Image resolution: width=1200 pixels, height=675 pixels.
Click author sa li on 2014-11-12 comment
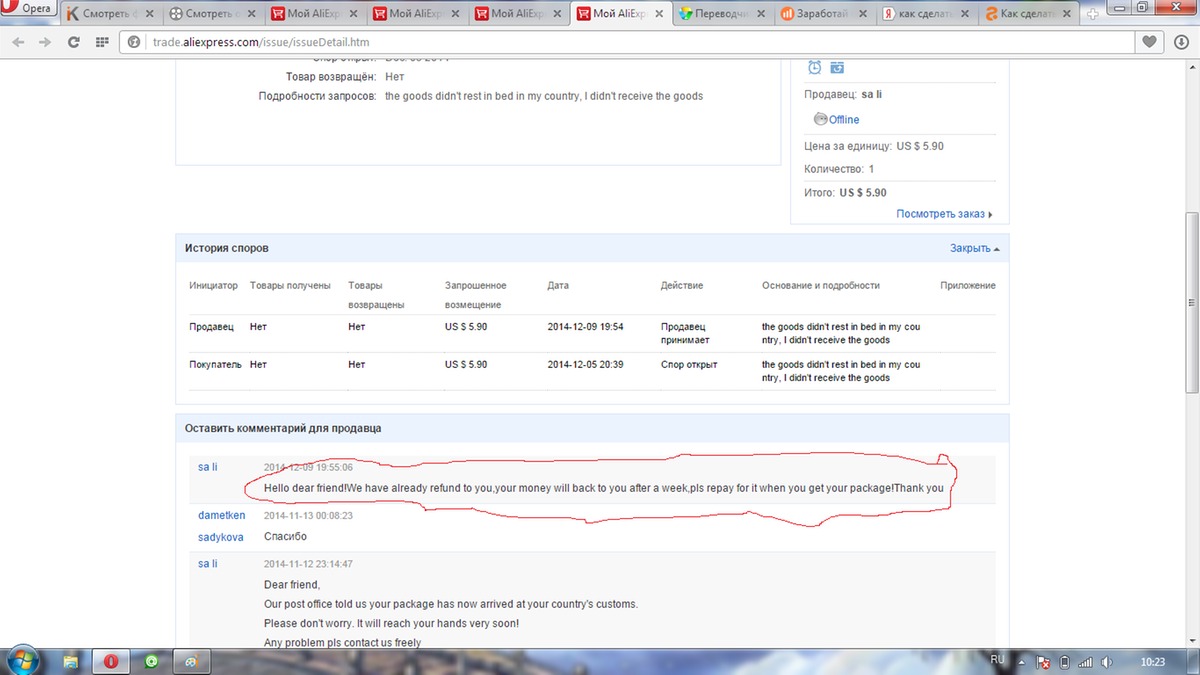(208, 564)
